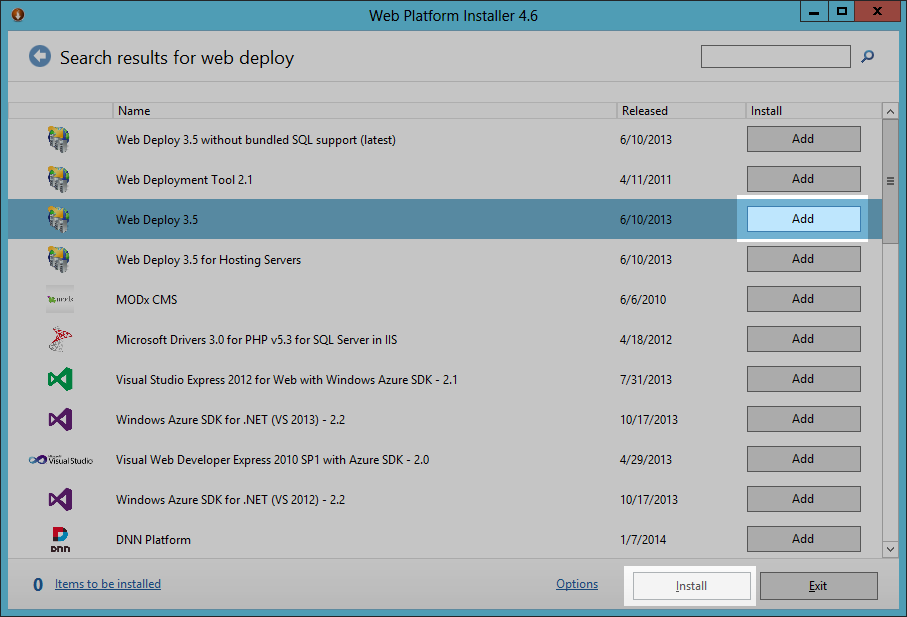Select the Web Deploy 3.5 for Hosting Servers row
The width and height of the screenshot is (907, 617).
click(x=445, y=259)
